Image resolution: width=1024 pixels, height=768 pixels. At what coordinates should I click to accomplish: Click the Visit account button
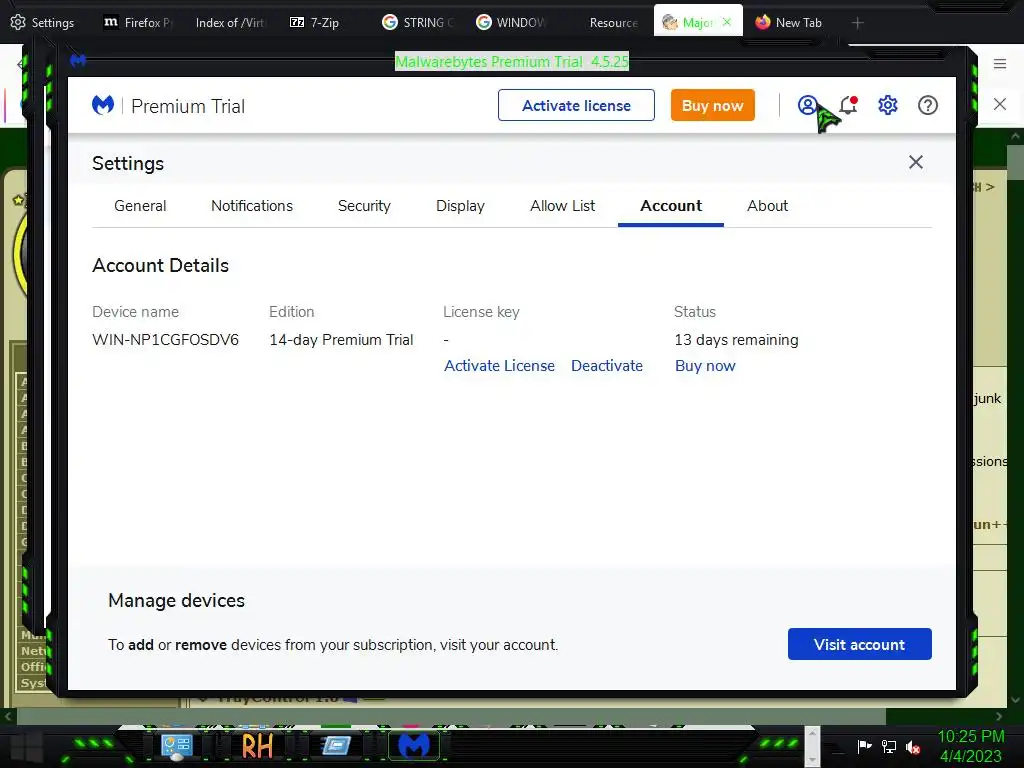[x=859, y=645]
